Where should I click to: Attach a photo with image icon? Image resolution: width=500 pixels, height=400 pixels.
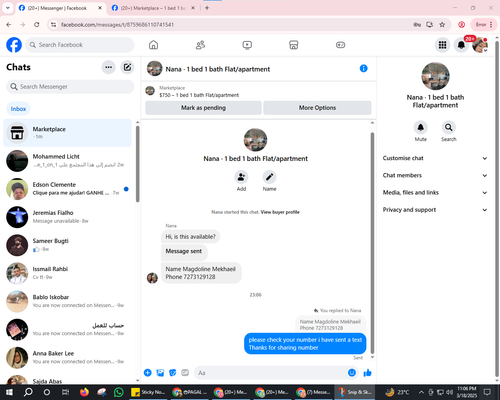point(160,373)
